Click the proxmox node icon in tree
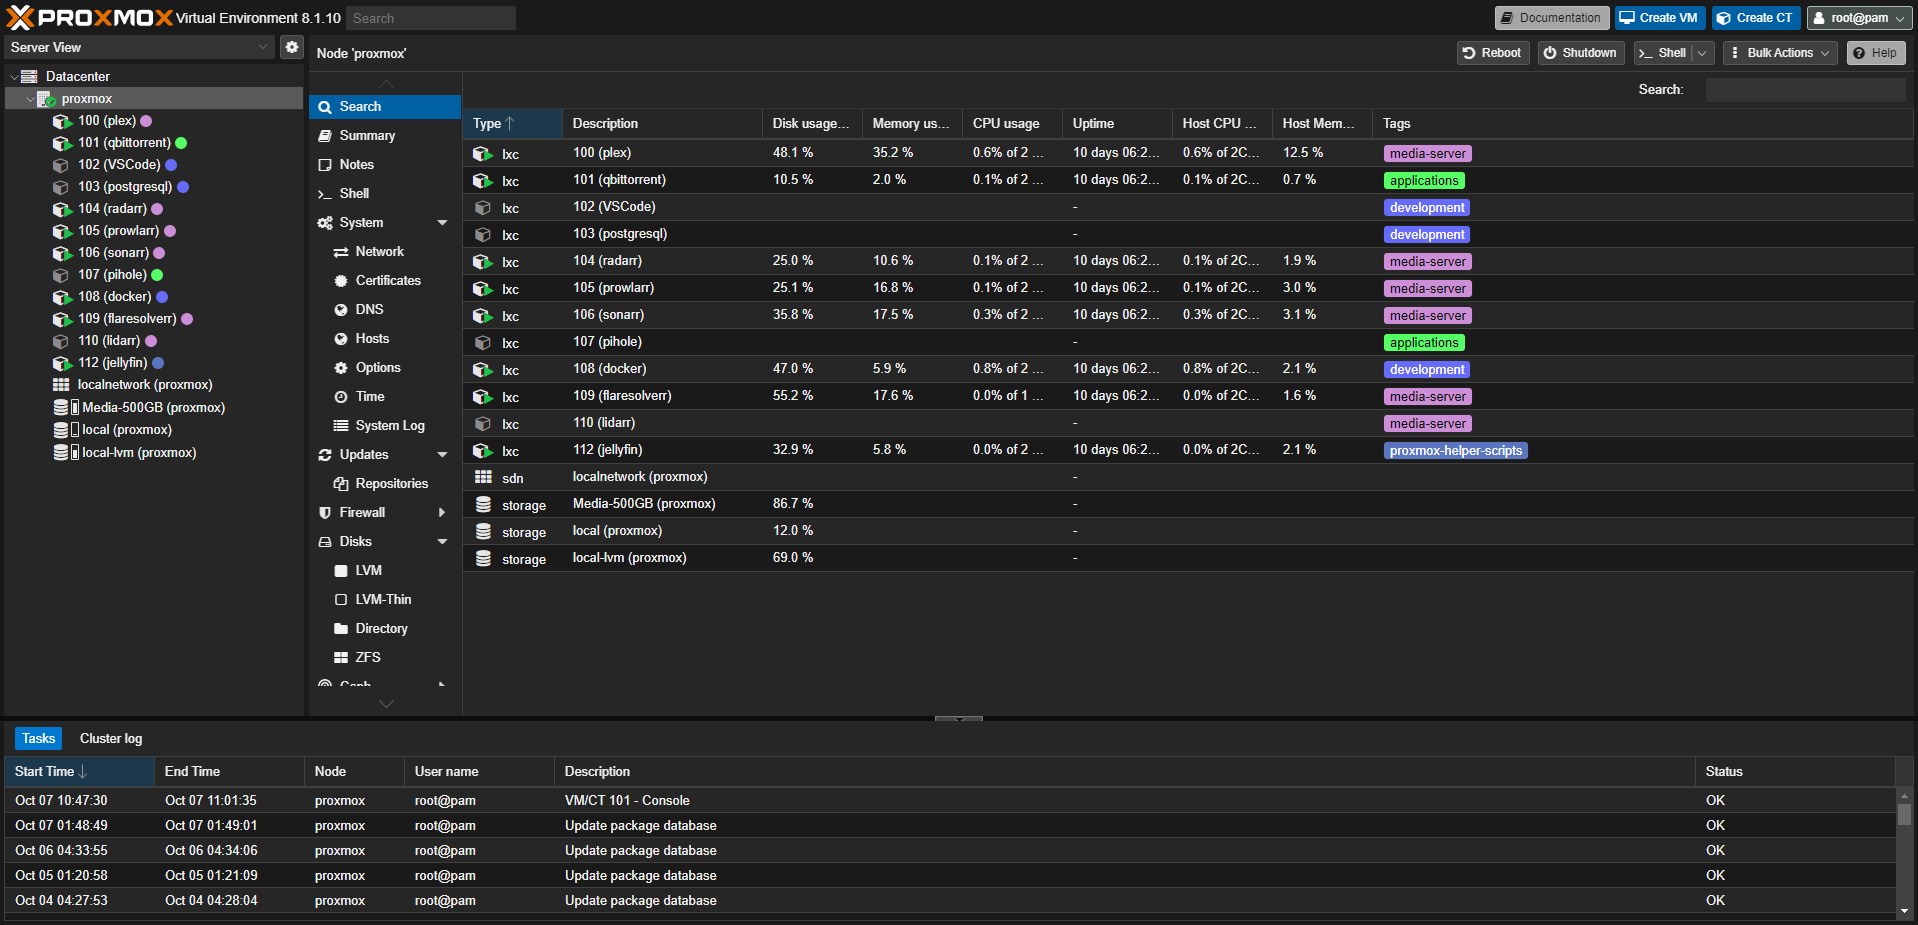Viewport: 1918px width, 925px height. coord(46,99)
